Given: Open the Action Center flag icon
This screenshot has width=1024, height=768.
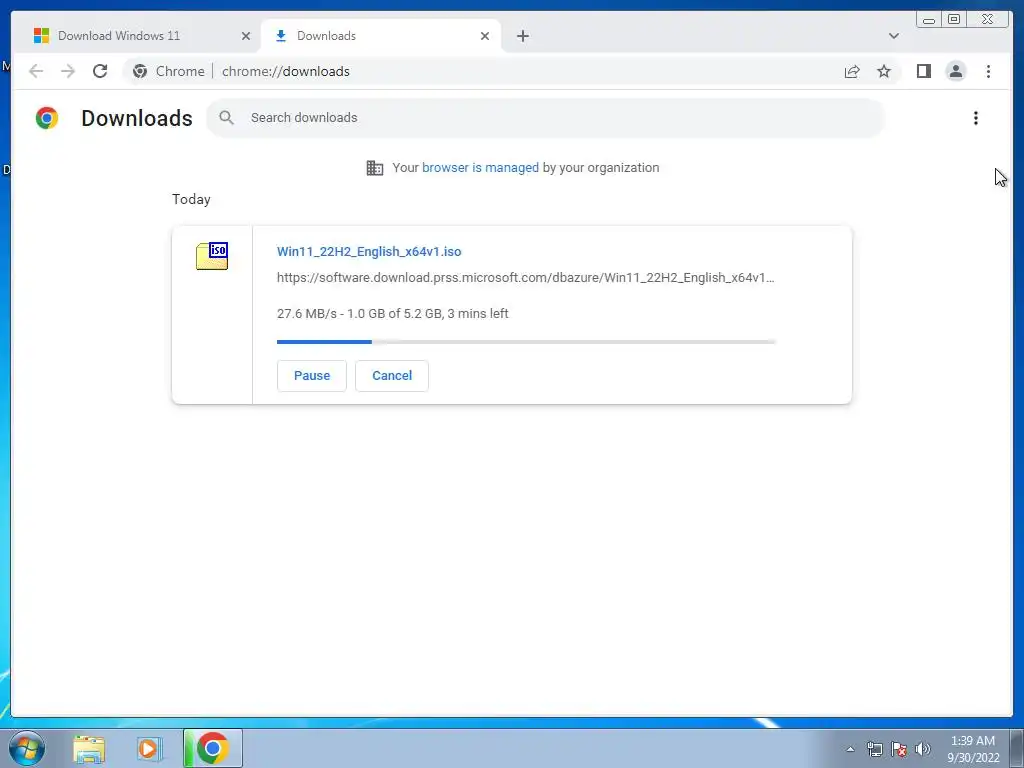Looking at the screenshot, I should coord(899,749).
